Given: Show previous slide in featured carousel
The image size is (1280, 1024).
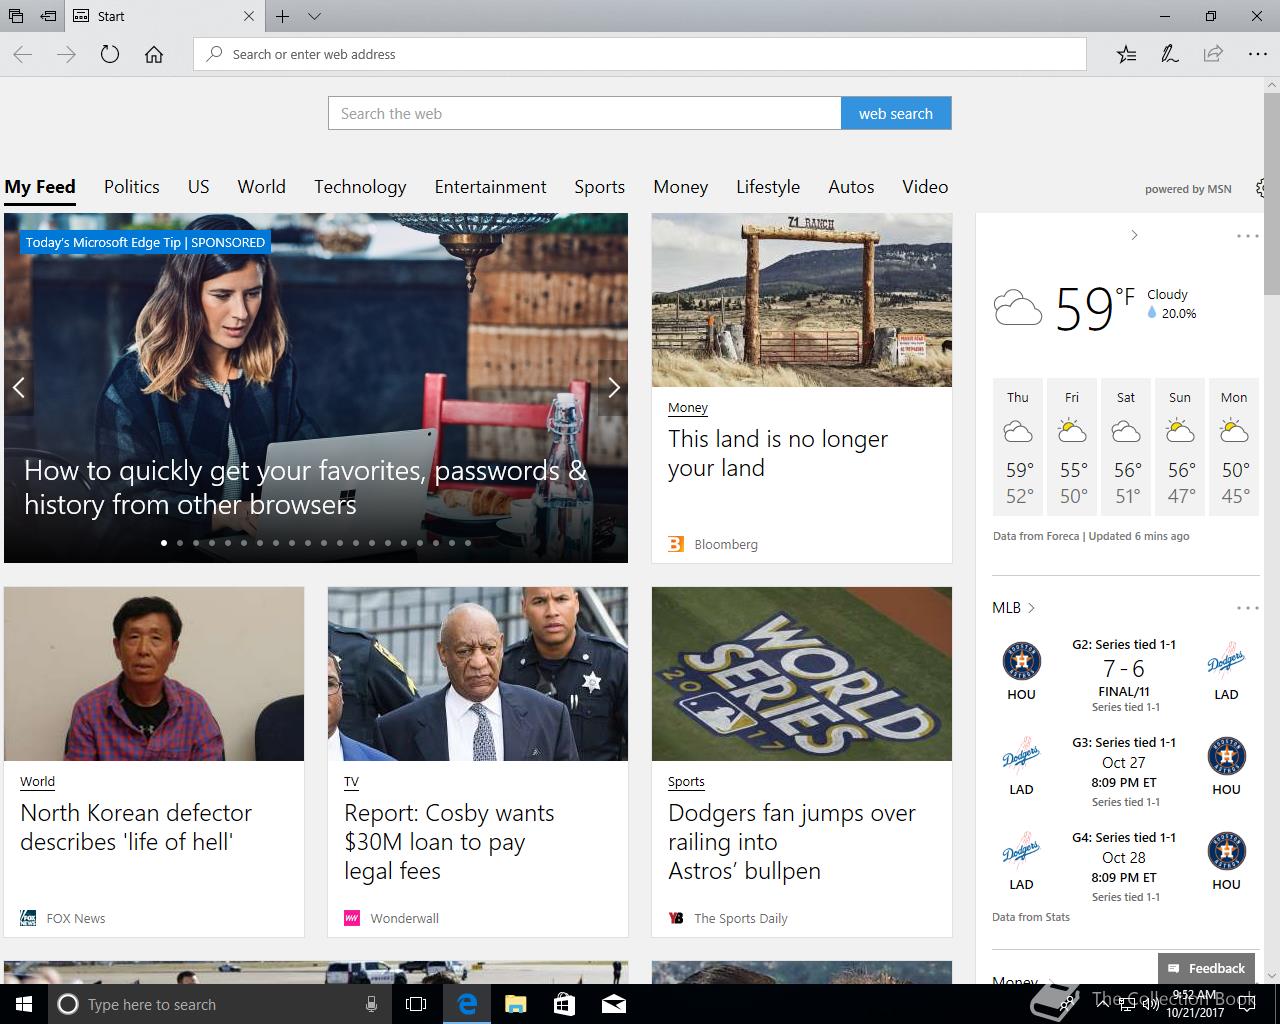Looking at the screenshot, I should [18, 388].
